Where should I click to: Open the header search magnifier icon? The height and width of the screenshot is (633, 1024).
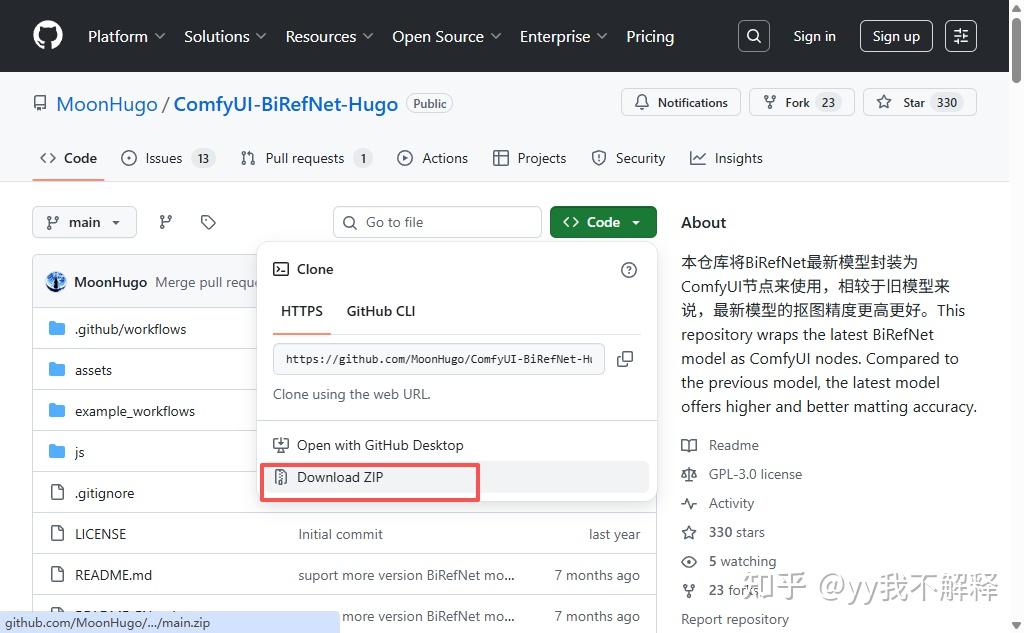point(753,35)
